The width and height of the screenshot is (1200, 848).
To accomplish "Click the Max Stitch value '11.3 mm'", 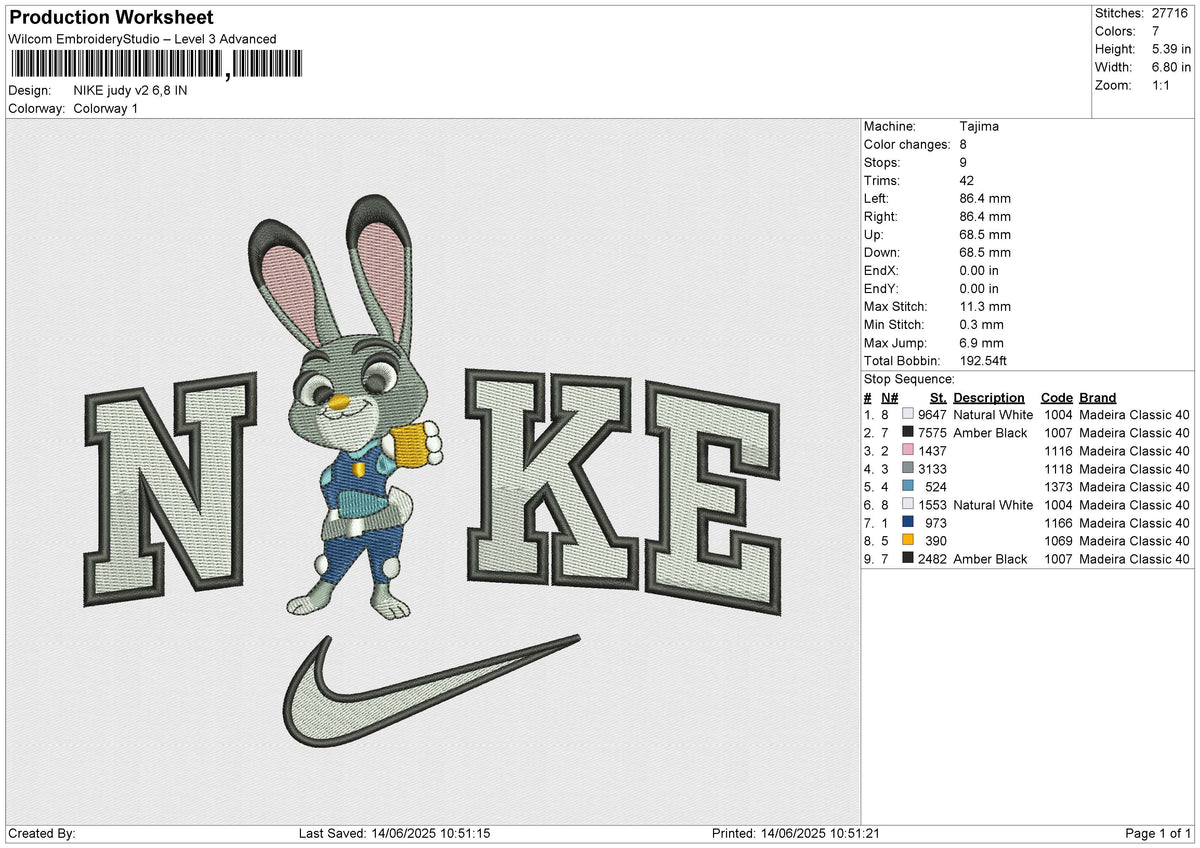I will pos(985,306).
